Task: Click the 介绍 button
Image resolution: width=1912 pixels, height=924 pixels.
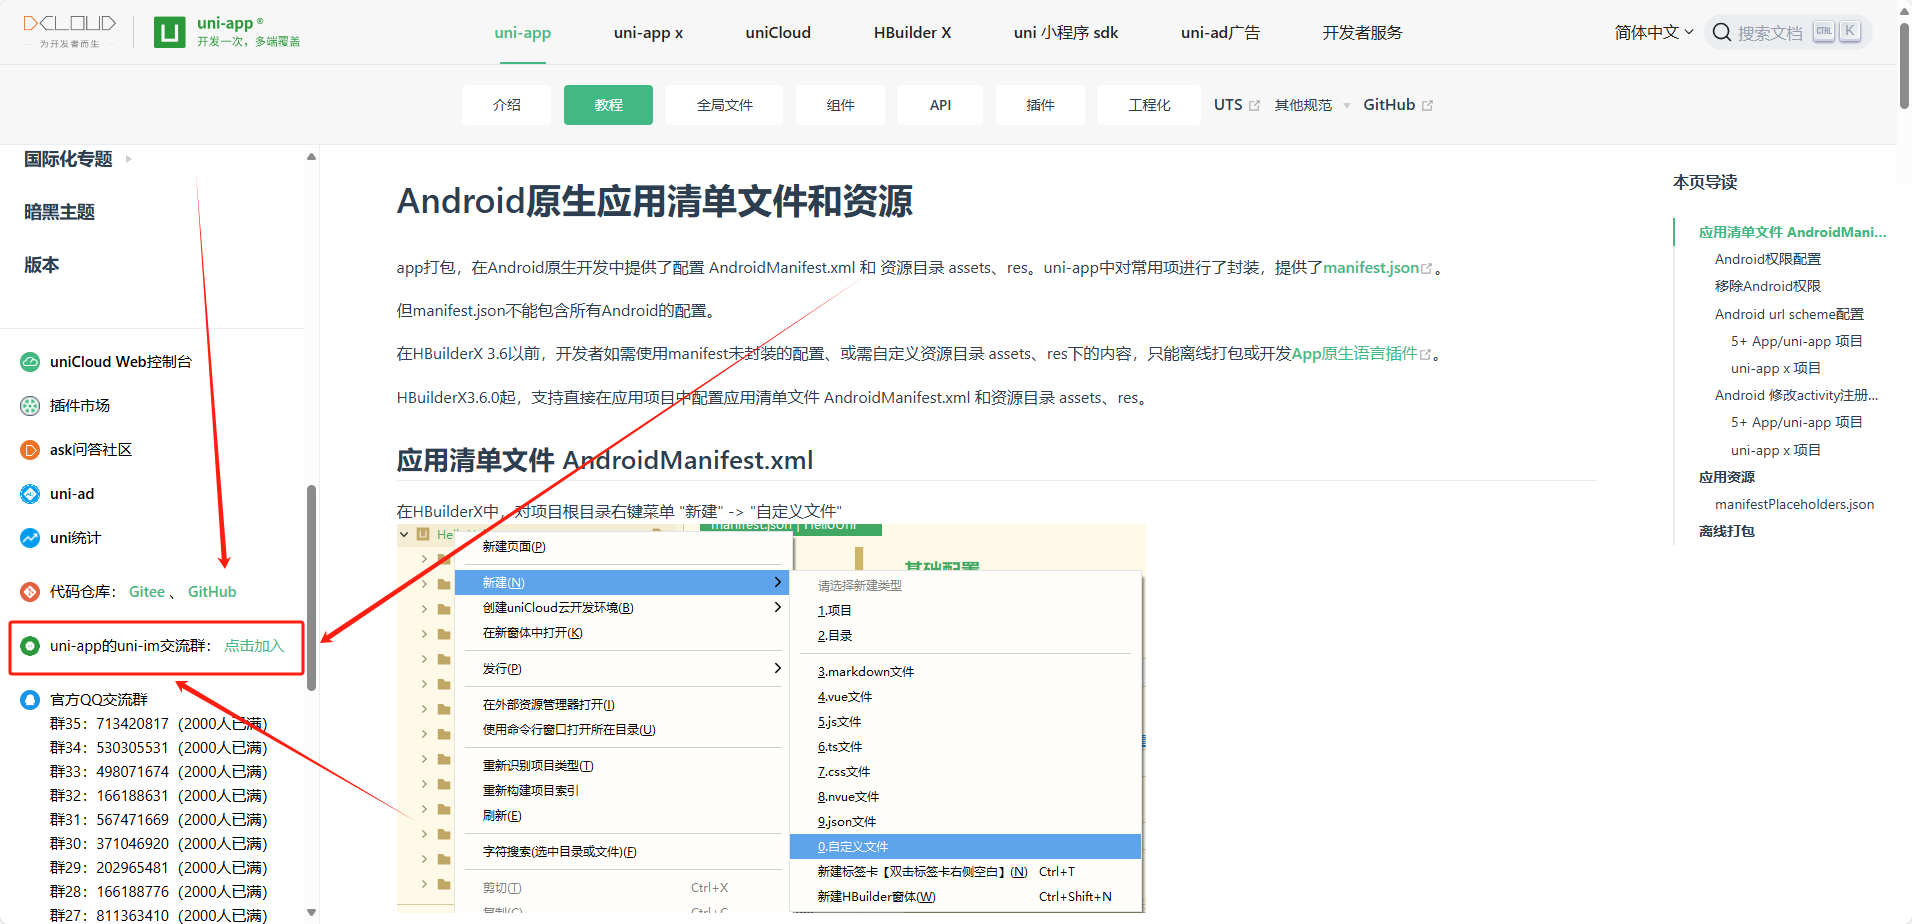Action: [x=506, y=105]
